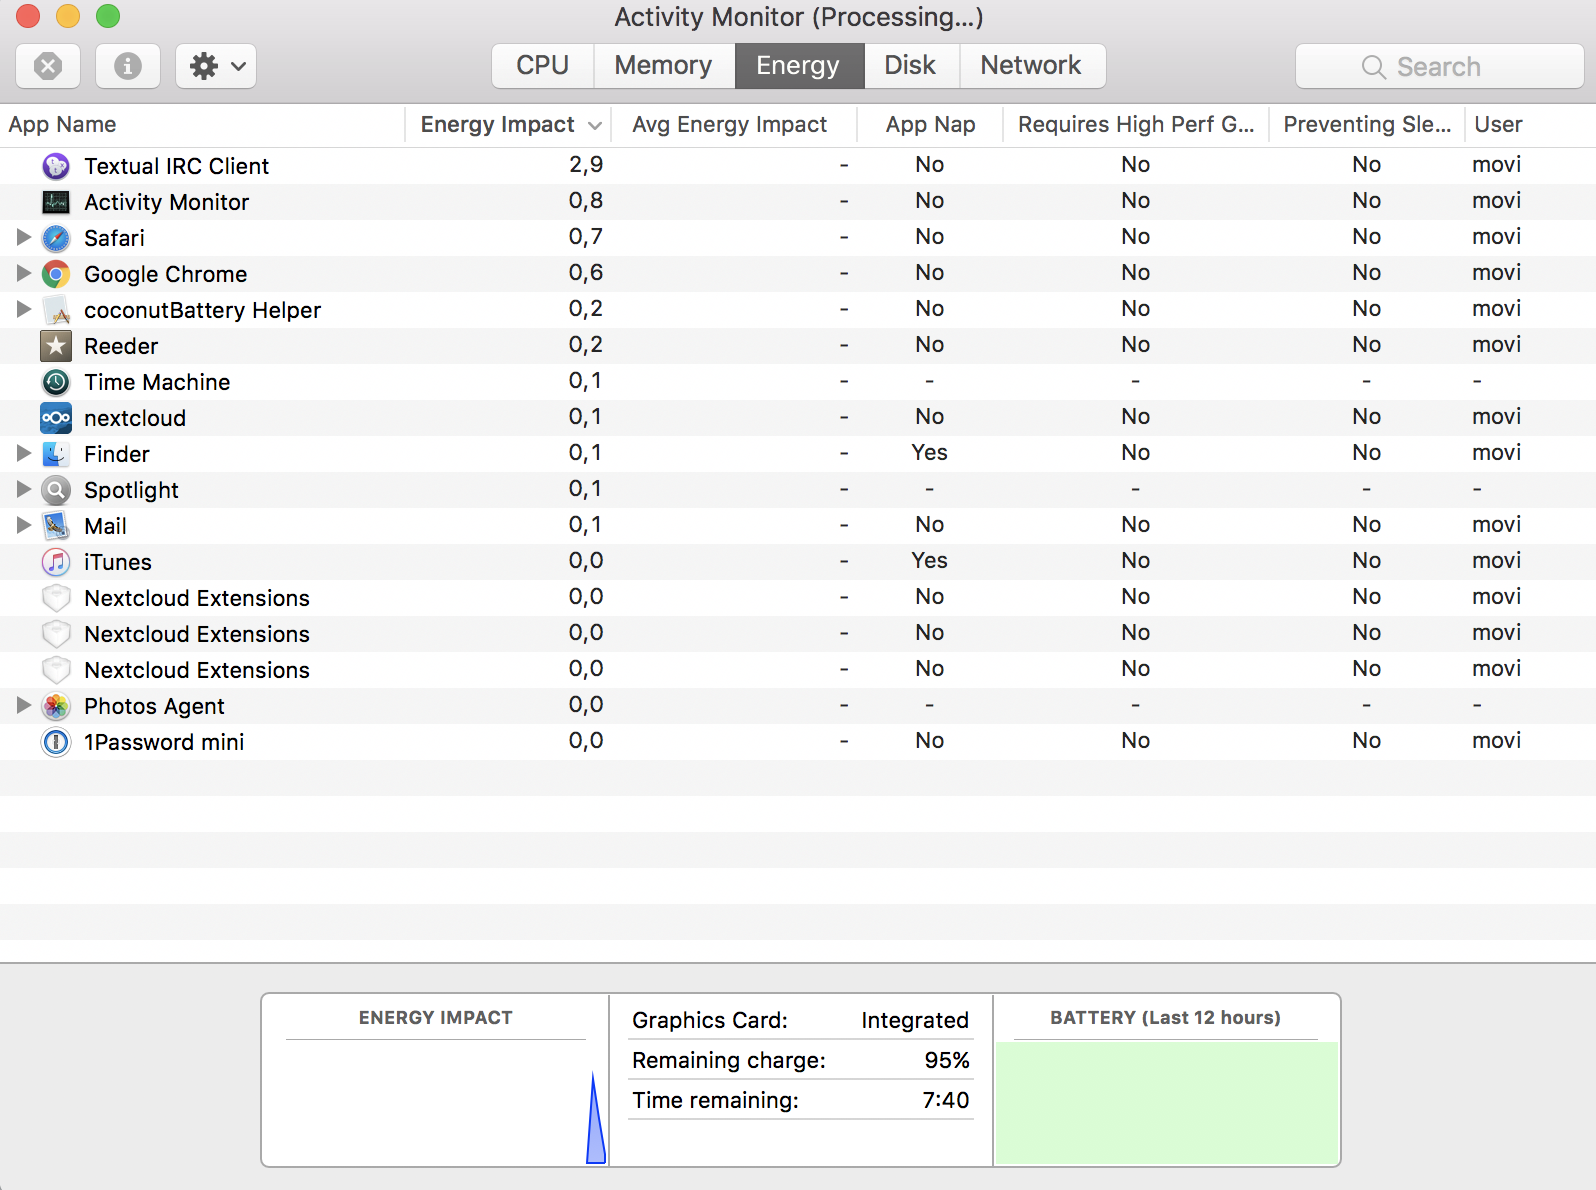1596x1190 pixels.
Task: Expand the Spotlight process row
Action: pyautogui.click(x=24, y=489)
